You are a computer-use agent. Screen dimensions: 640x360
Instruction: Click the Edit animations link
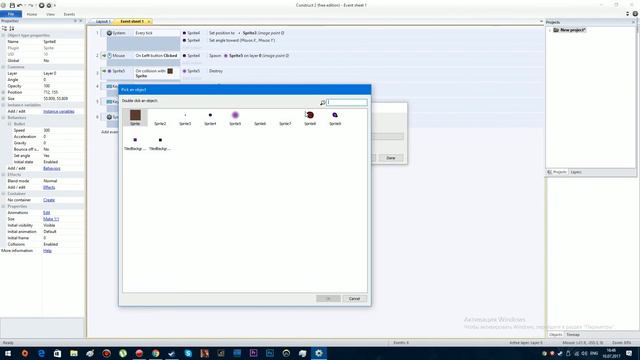coord(47,213)
